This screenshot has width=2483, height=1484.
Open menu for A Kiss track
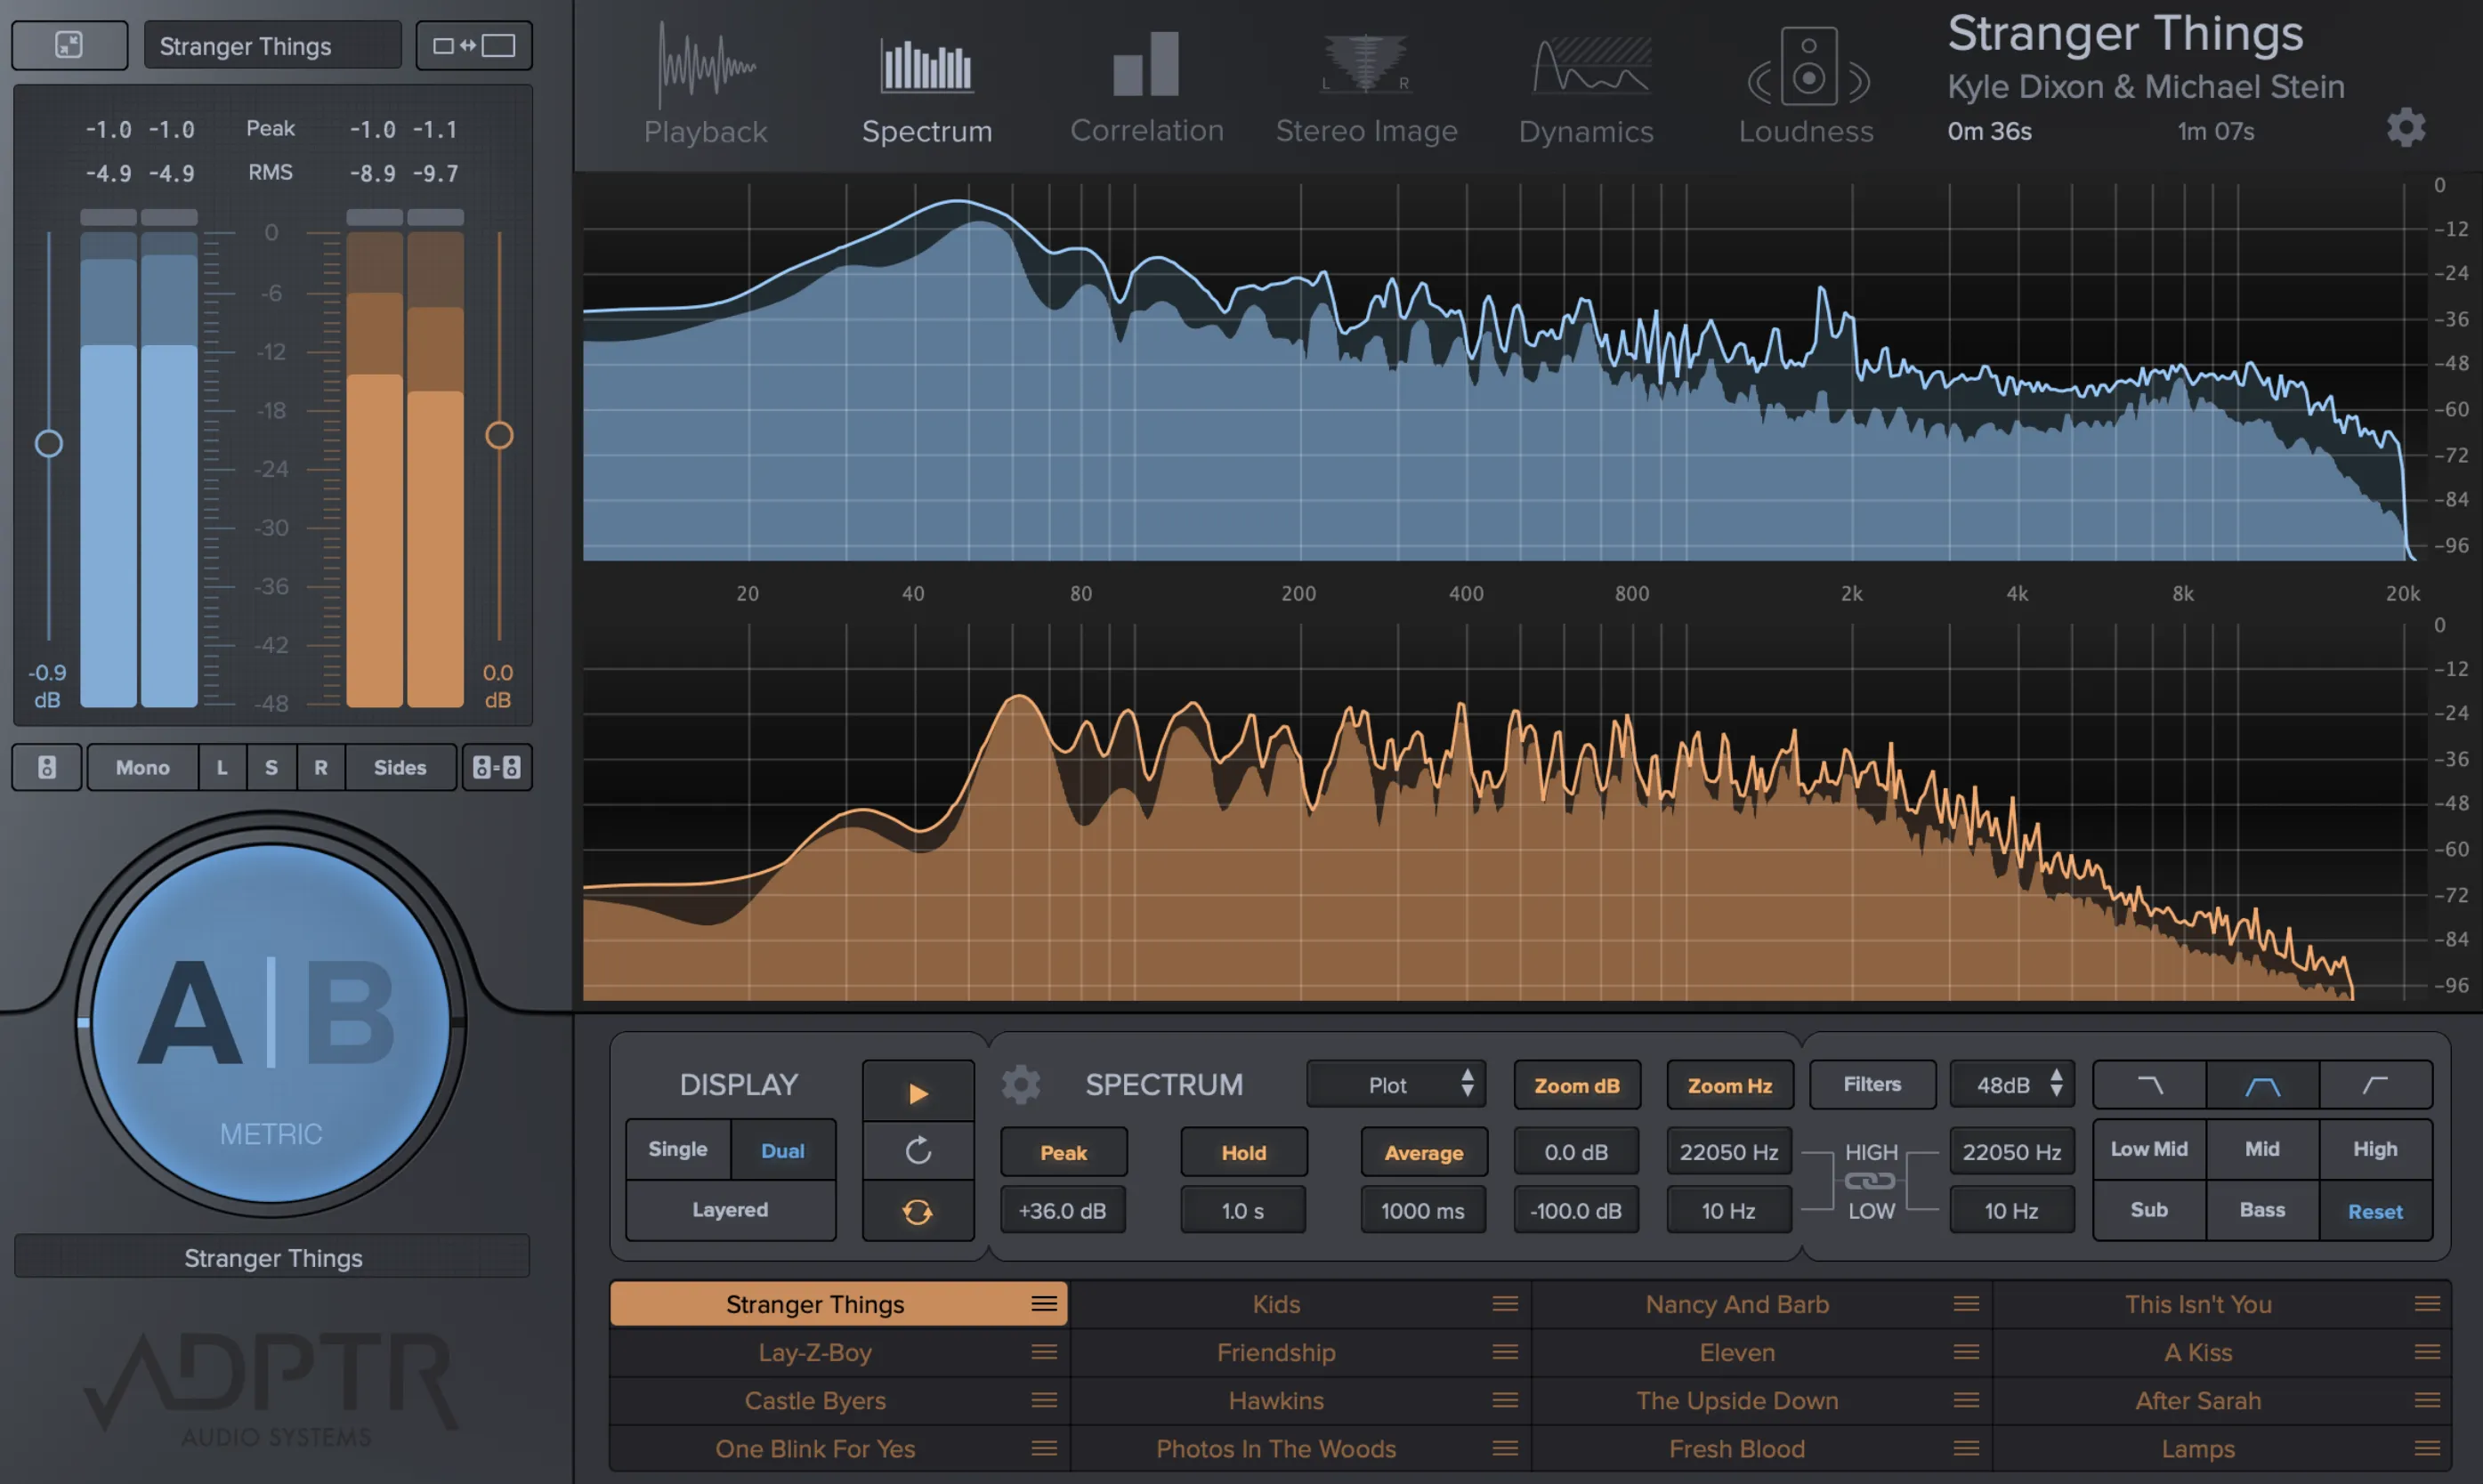coord(2427,1352)
